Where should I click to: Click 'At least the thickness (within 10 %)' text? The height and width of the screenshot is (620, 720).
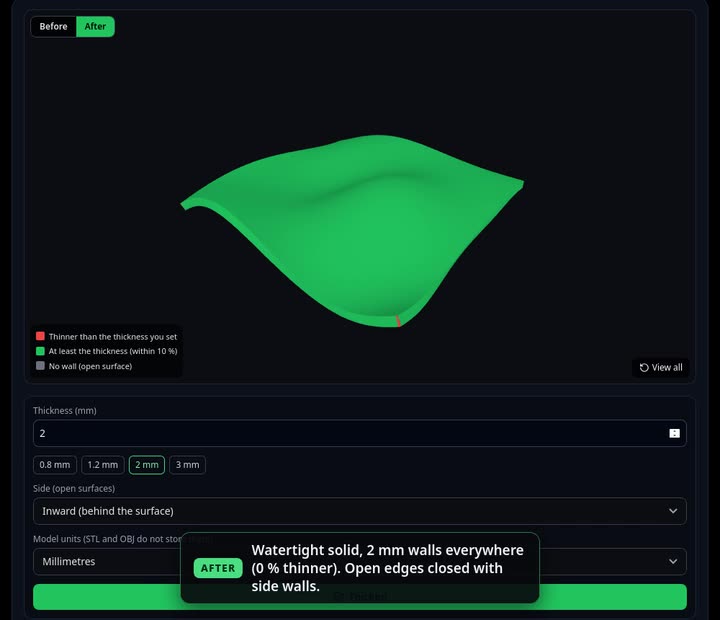(113, 351)
